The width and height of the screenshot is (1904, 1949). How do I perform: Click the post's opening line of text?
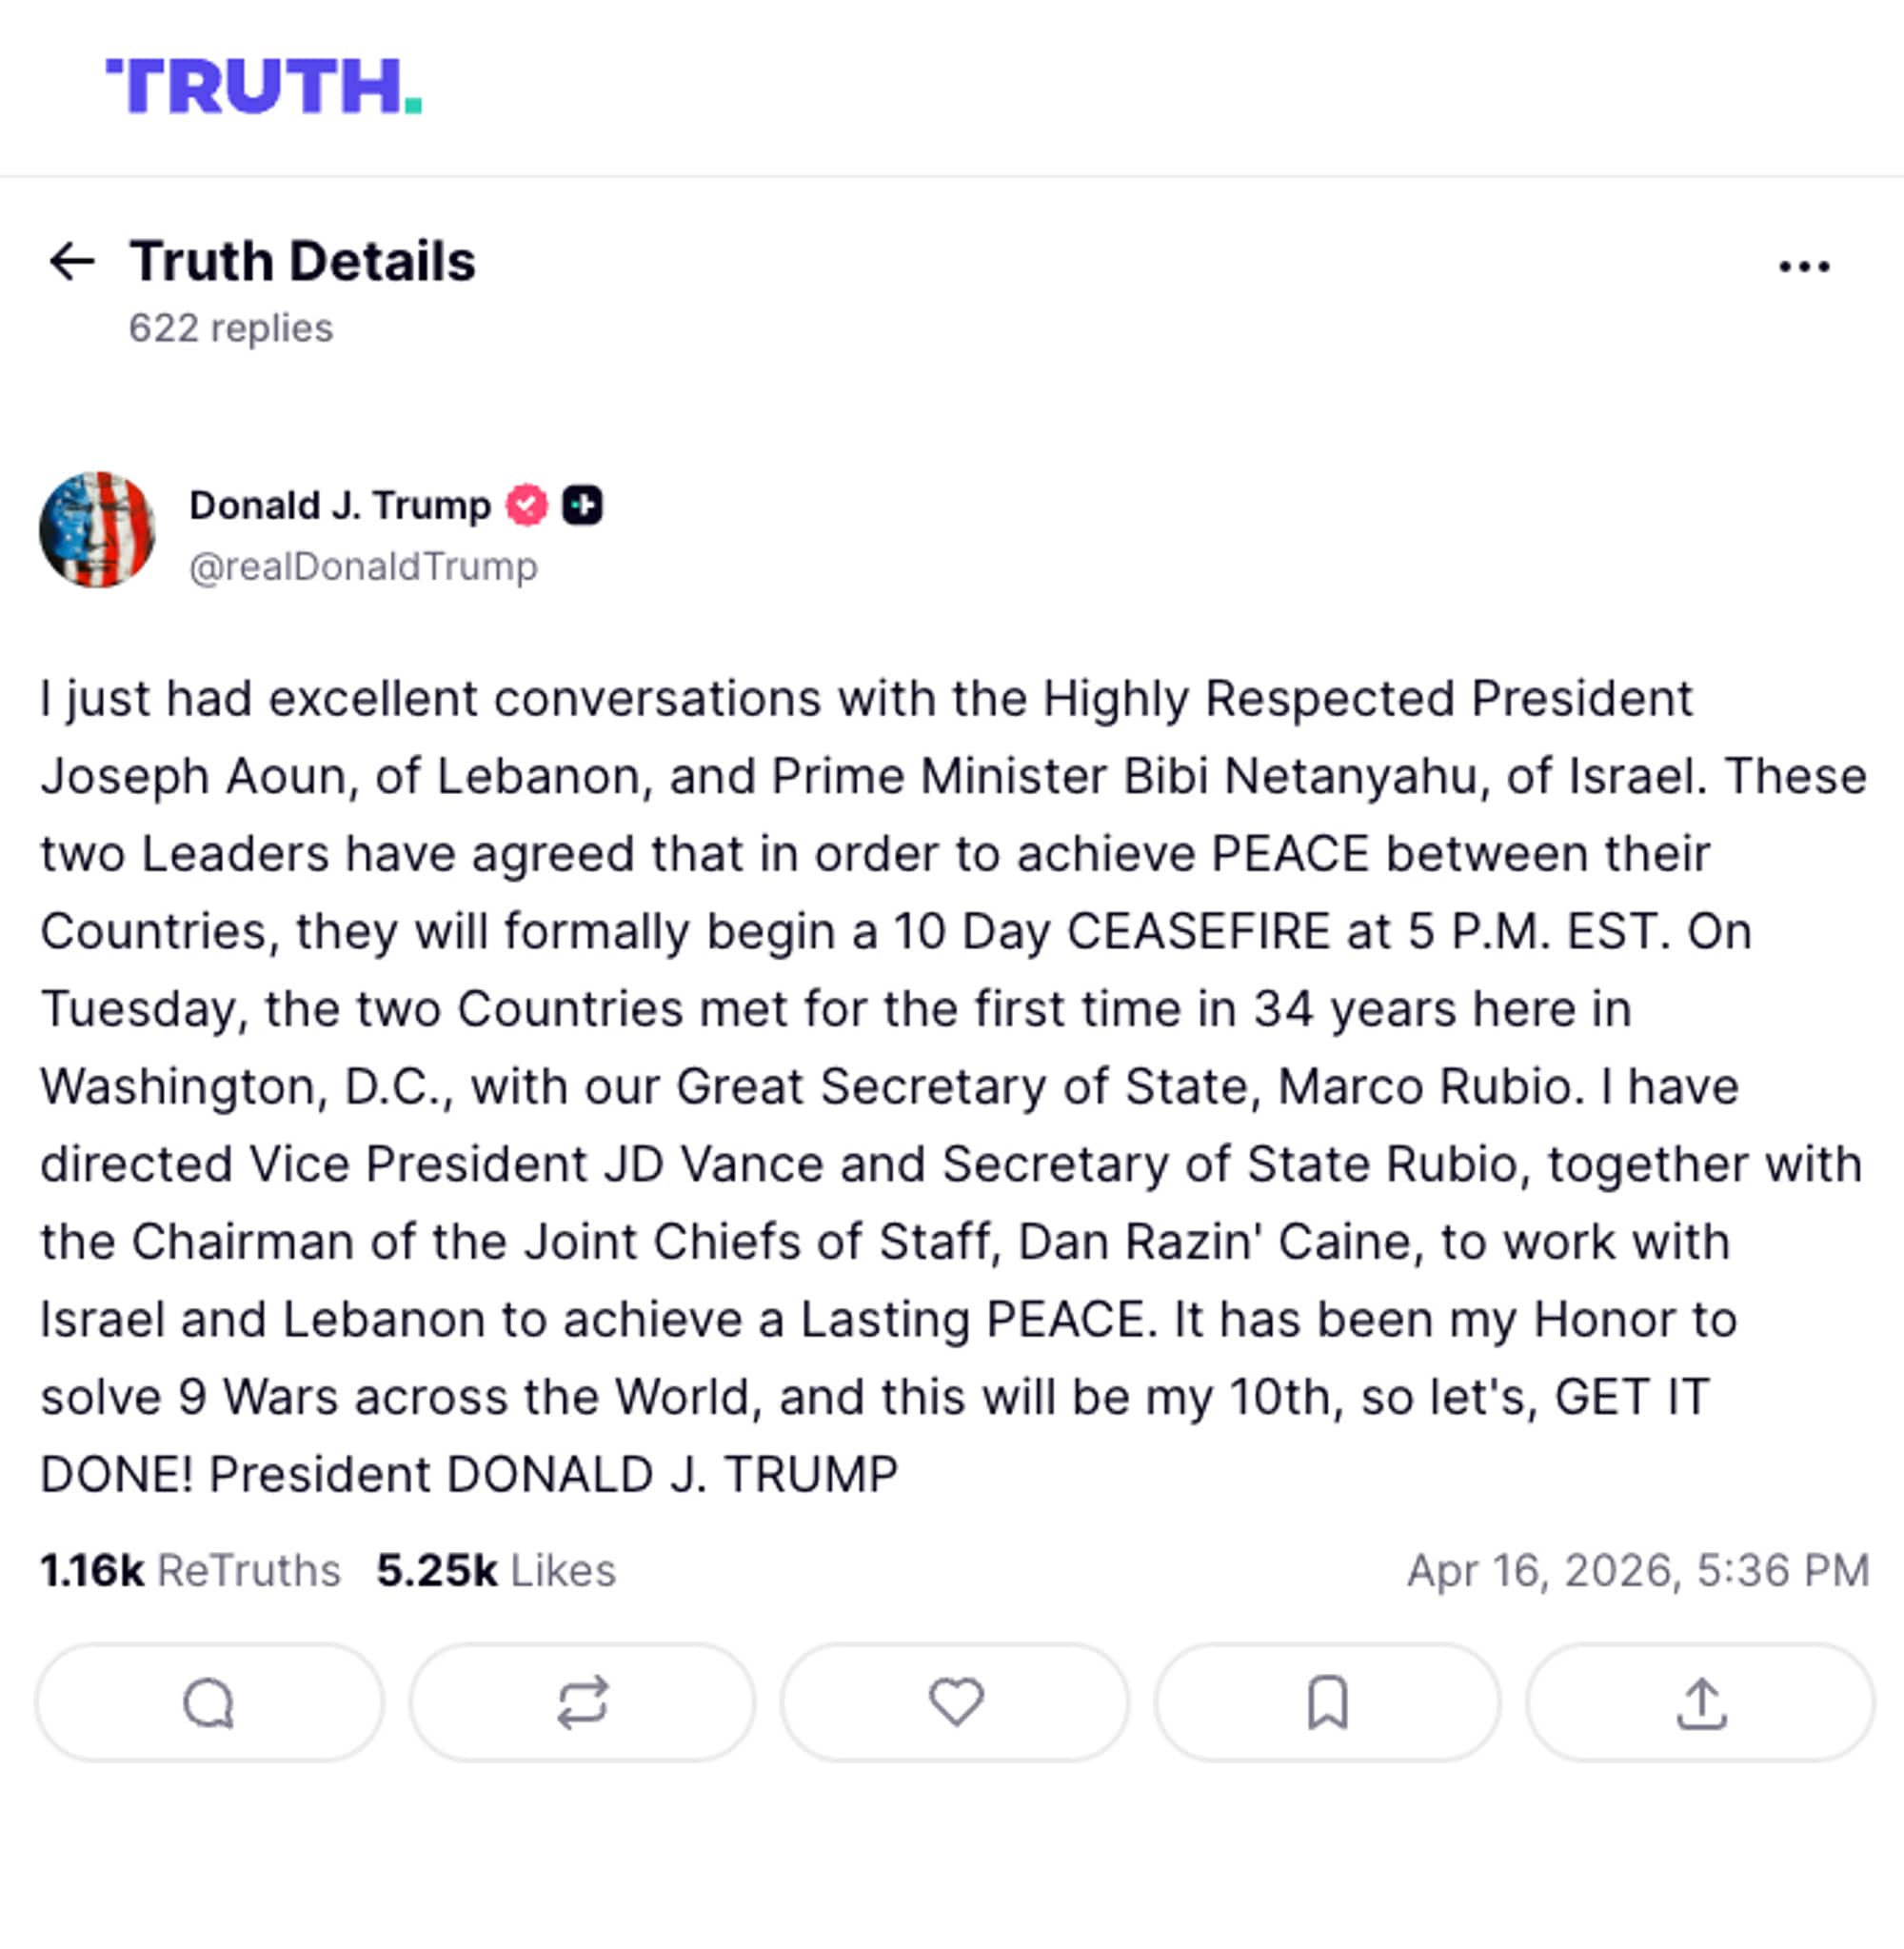[x=866, y=699]
